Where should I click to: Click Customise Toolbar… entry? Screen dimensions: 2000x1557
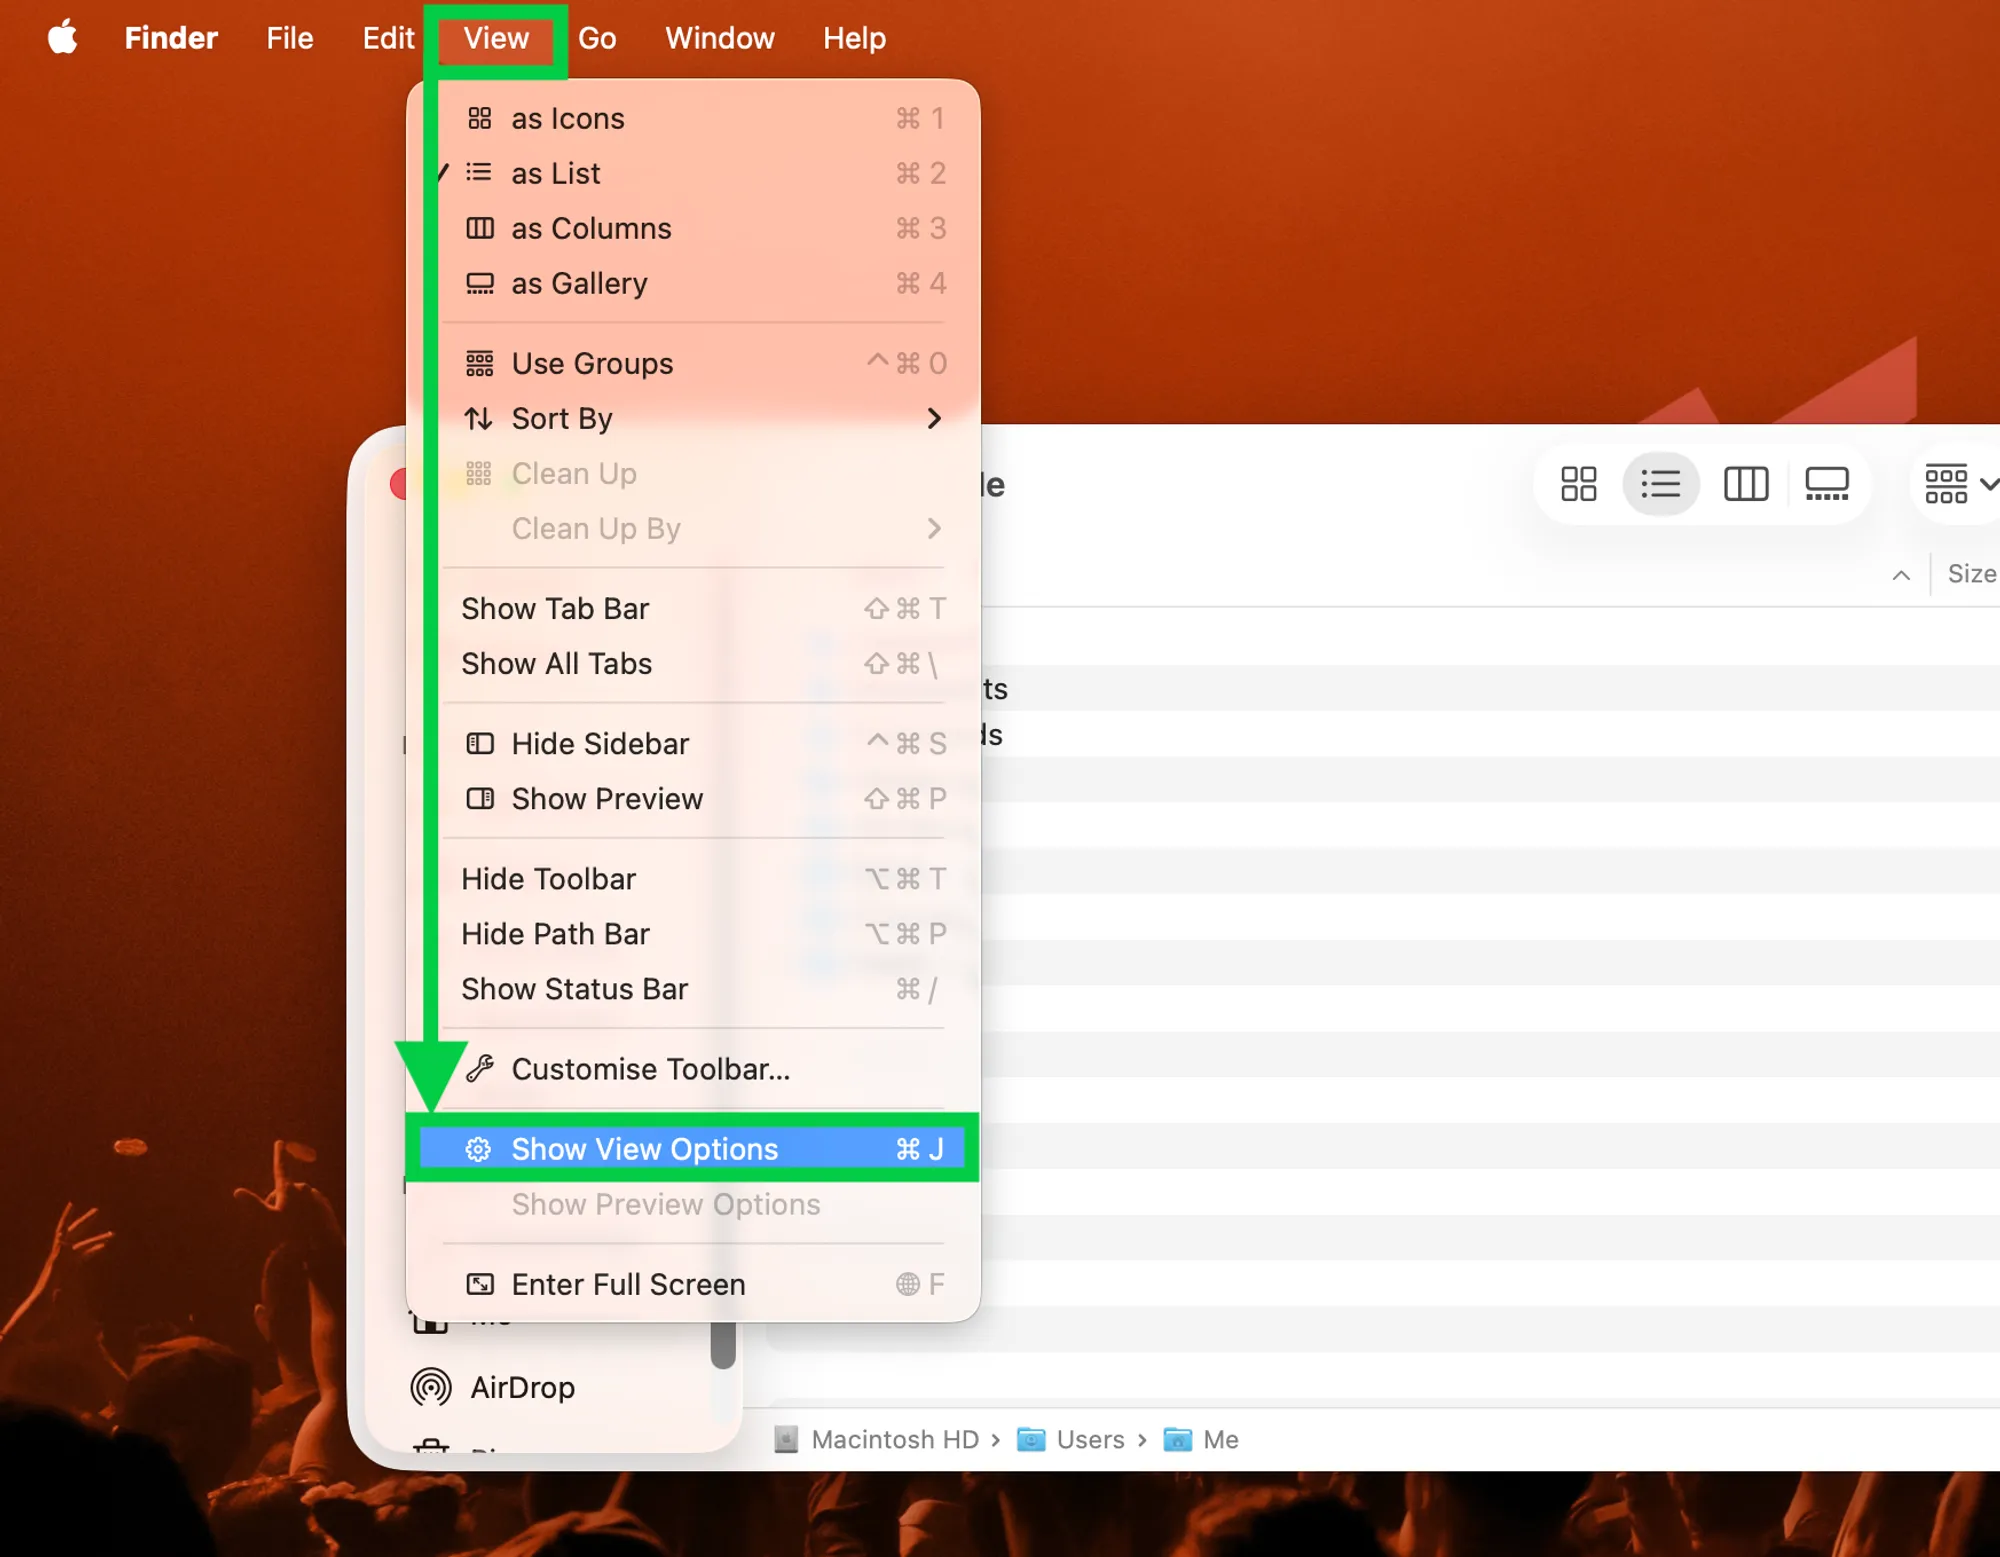tap(650, 1069)
